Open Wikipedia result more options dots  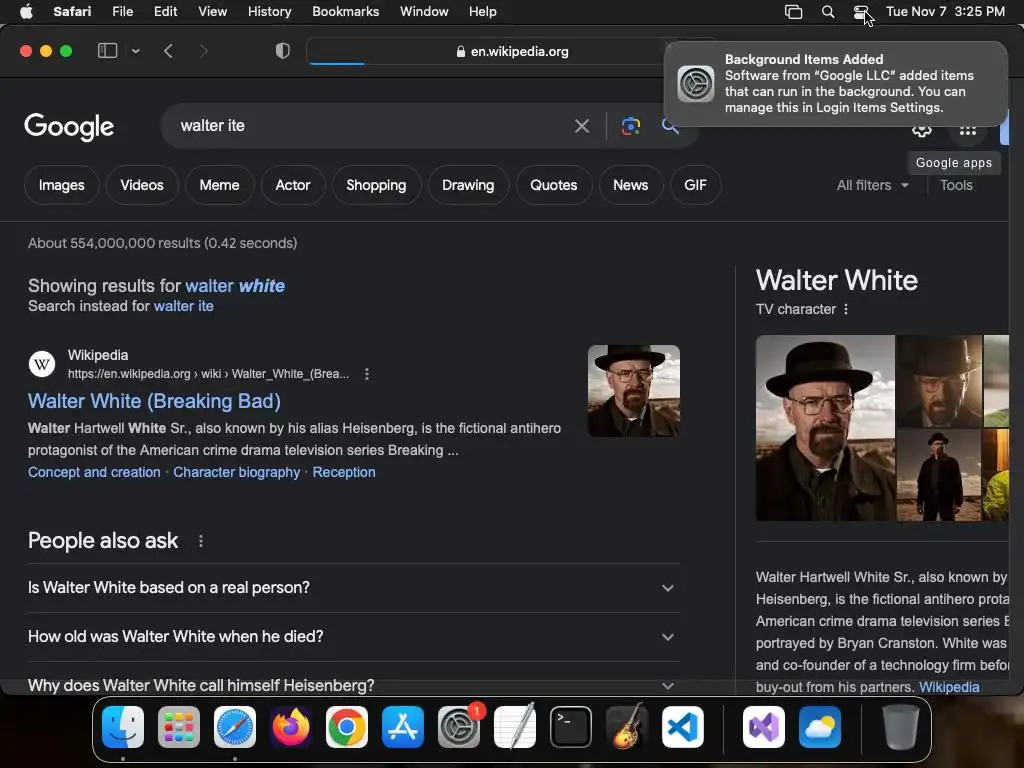tap(367, 374)
